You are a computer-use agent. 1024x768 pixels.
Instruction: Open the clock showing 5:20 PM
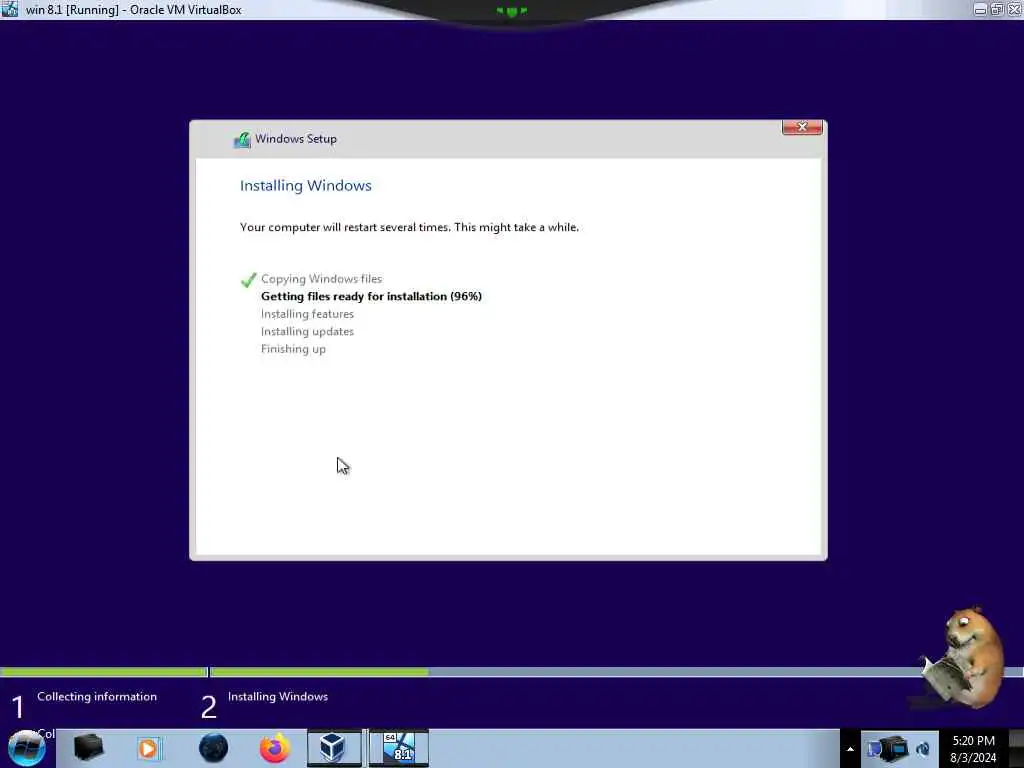click(x=973, y=749)
